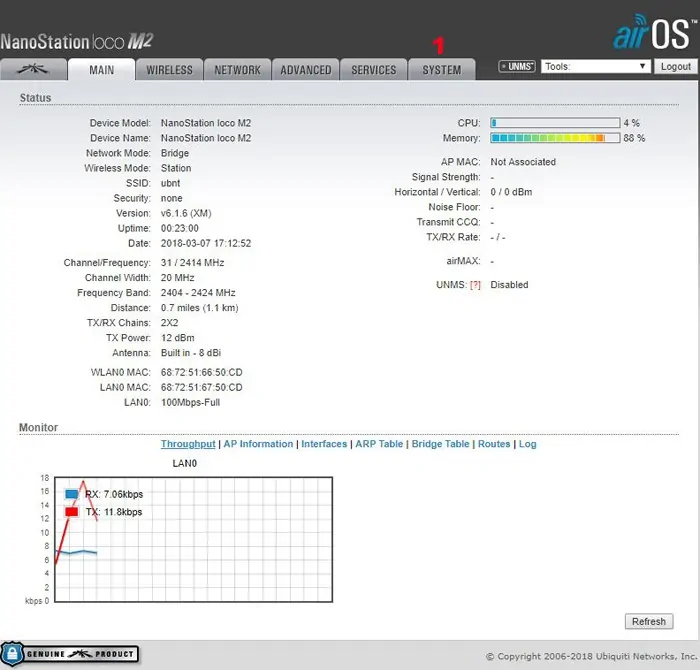Click the airOS logo
This screenshot has height=670, width=700.
point(654,34)
